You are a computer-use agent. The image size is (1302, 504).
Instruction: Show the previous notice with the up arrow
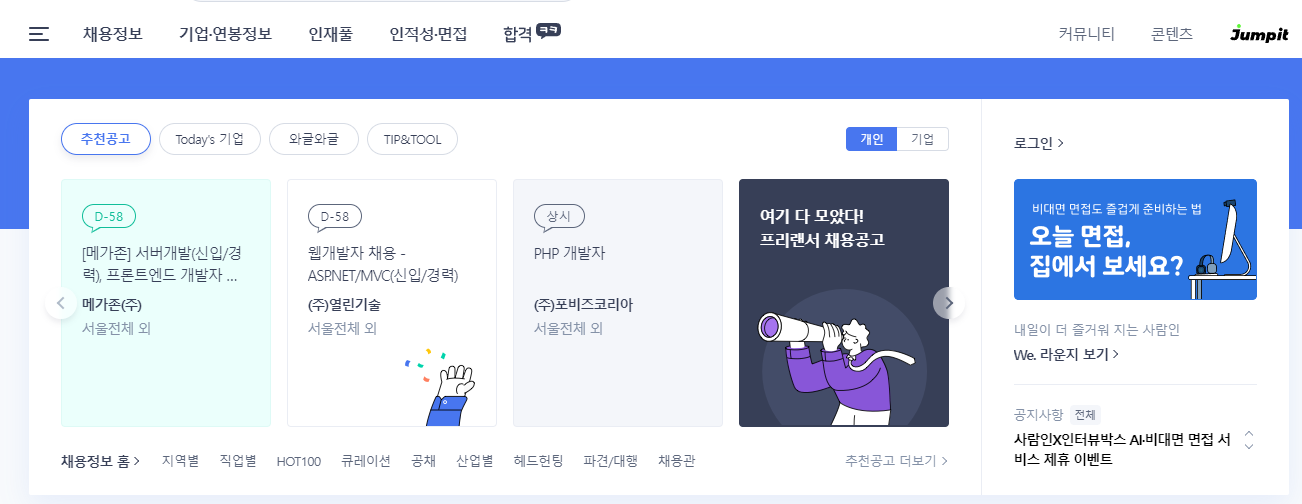click(x=1249, y=434)
